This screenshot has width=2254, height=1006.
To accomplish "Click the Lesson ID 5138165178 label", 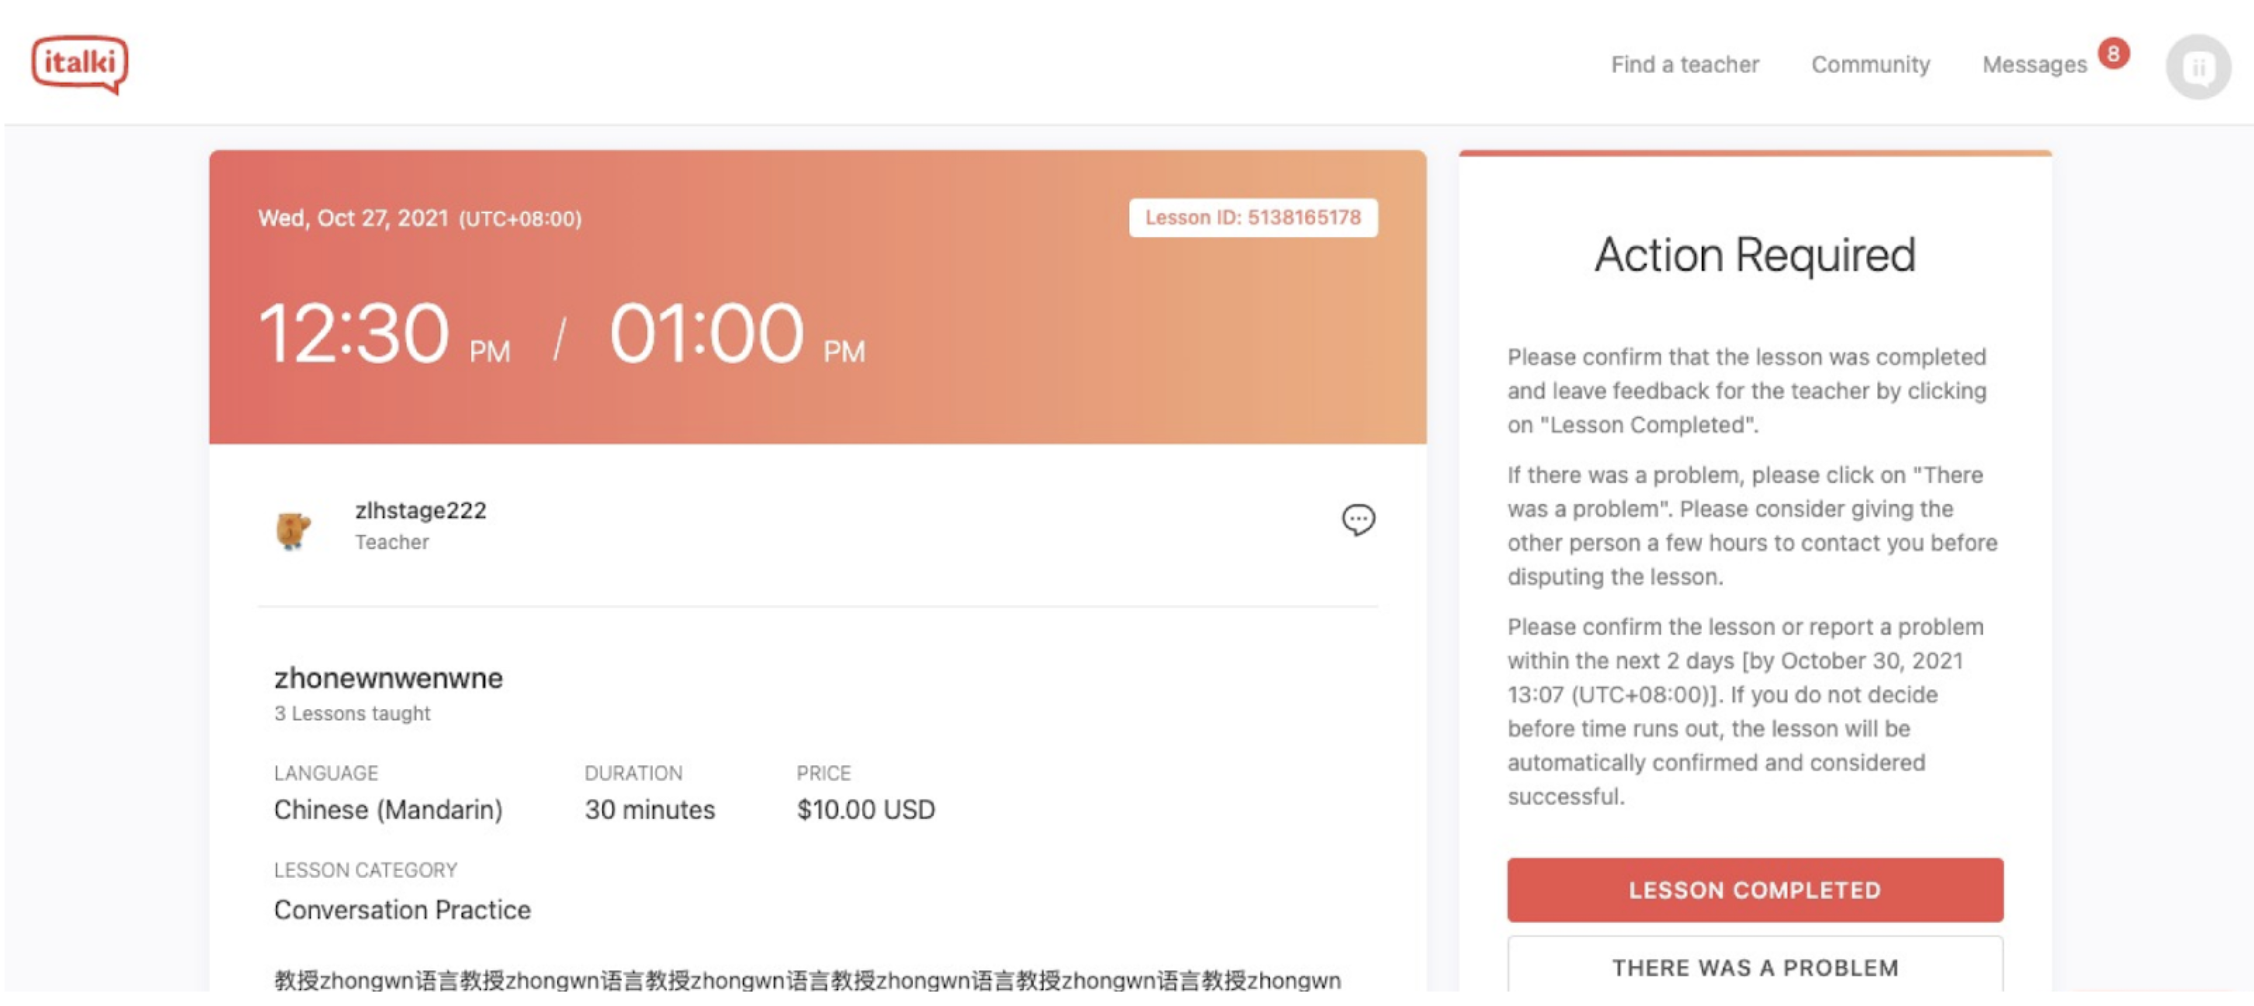I will [x=1253, y=218].
